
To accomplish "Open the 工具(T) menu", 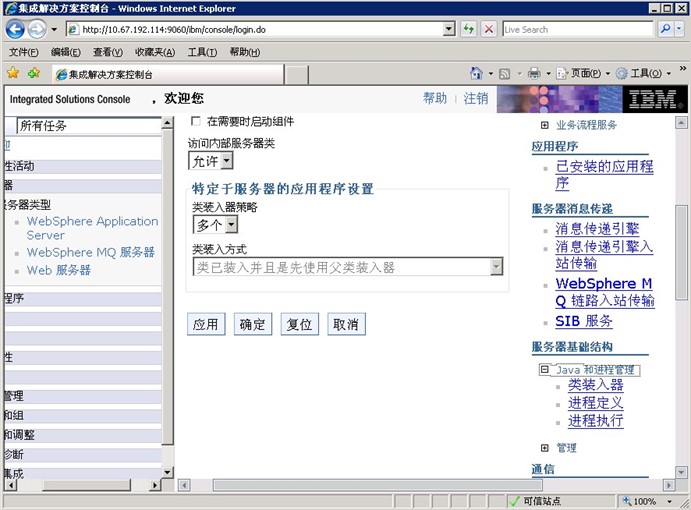I will pos(202,52).
